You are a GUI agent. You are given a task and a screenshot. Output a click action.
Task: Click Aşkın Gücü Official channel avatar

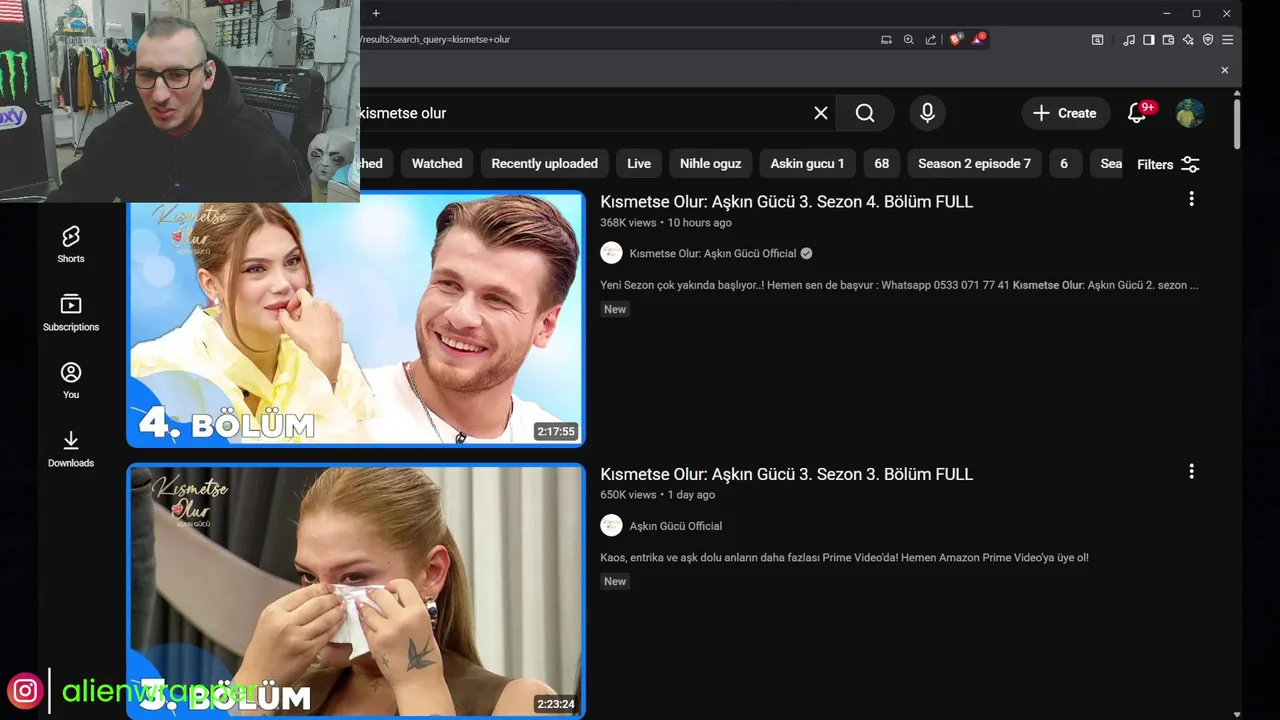(x=611, y=525)
